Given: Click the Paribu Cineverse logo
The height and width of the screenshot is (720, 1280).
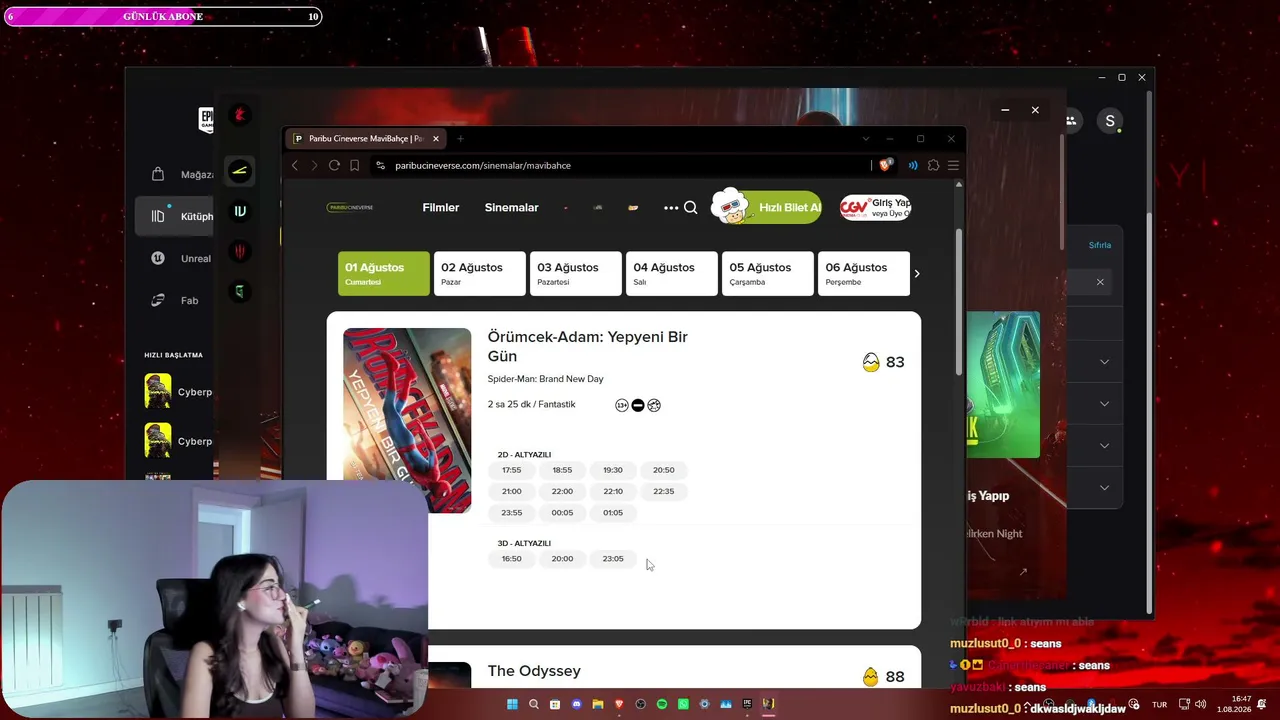Looking at the screenshot, I should [x=350, y=208].
